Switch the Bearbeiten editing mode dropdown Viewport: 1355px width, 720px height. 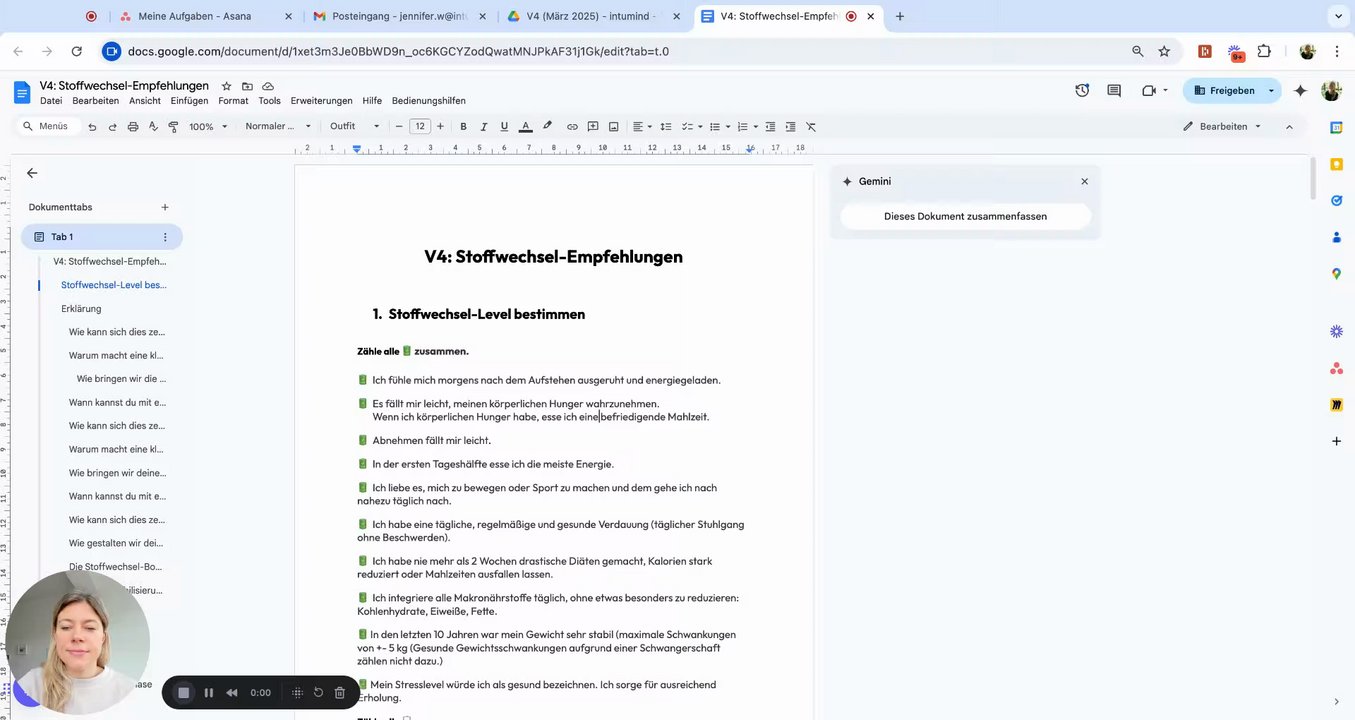1222,127
